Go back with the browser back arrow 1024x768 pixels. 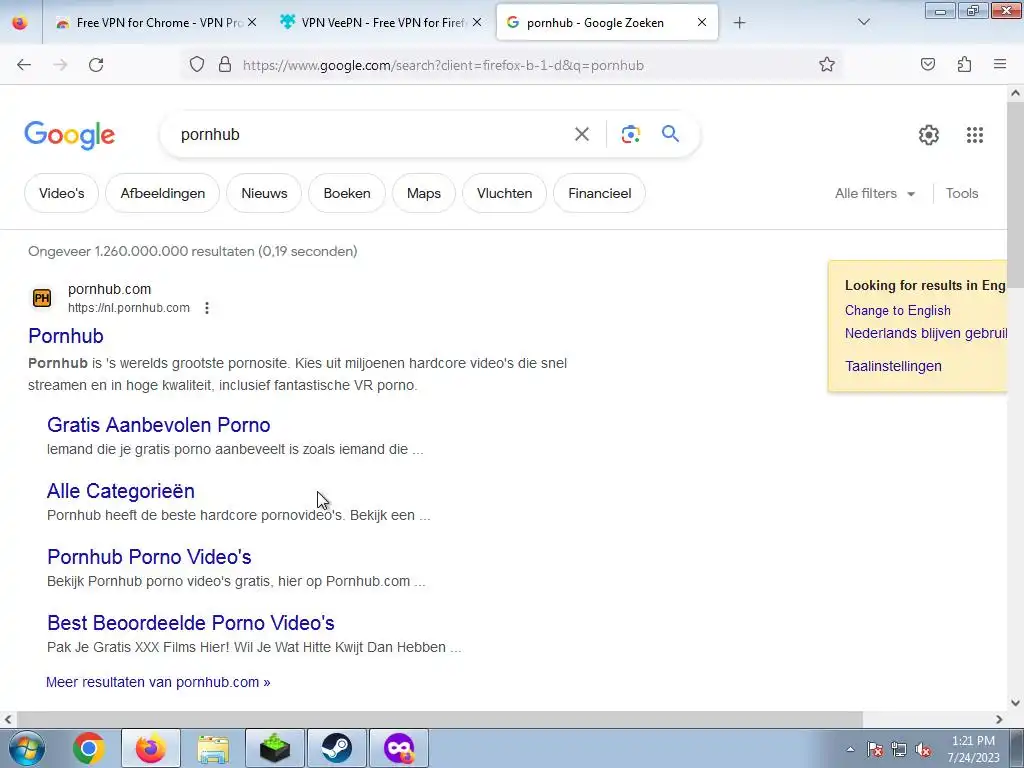[x=24, y=65]
